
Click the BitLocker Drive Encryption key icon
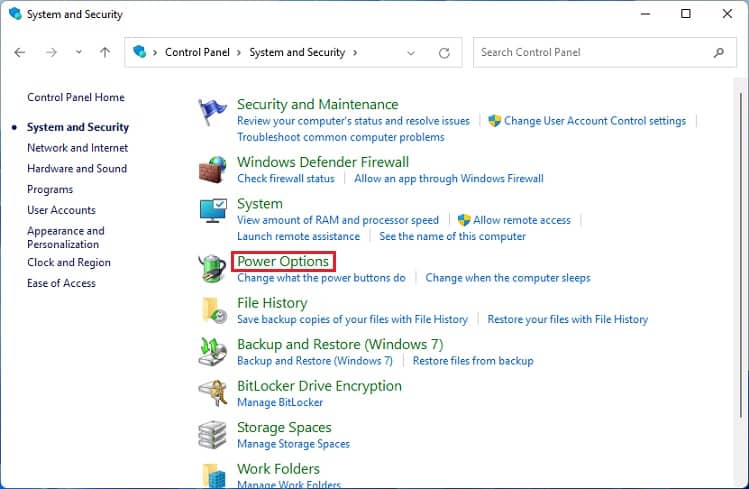point(213,393)
